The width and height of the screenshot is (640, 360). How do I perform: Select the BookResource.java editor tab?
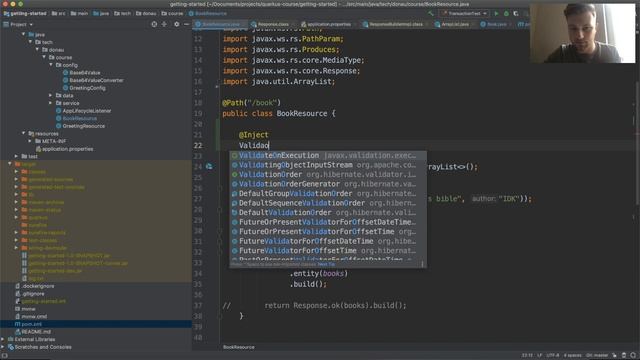pyautogui.click(x=219, y=24)
